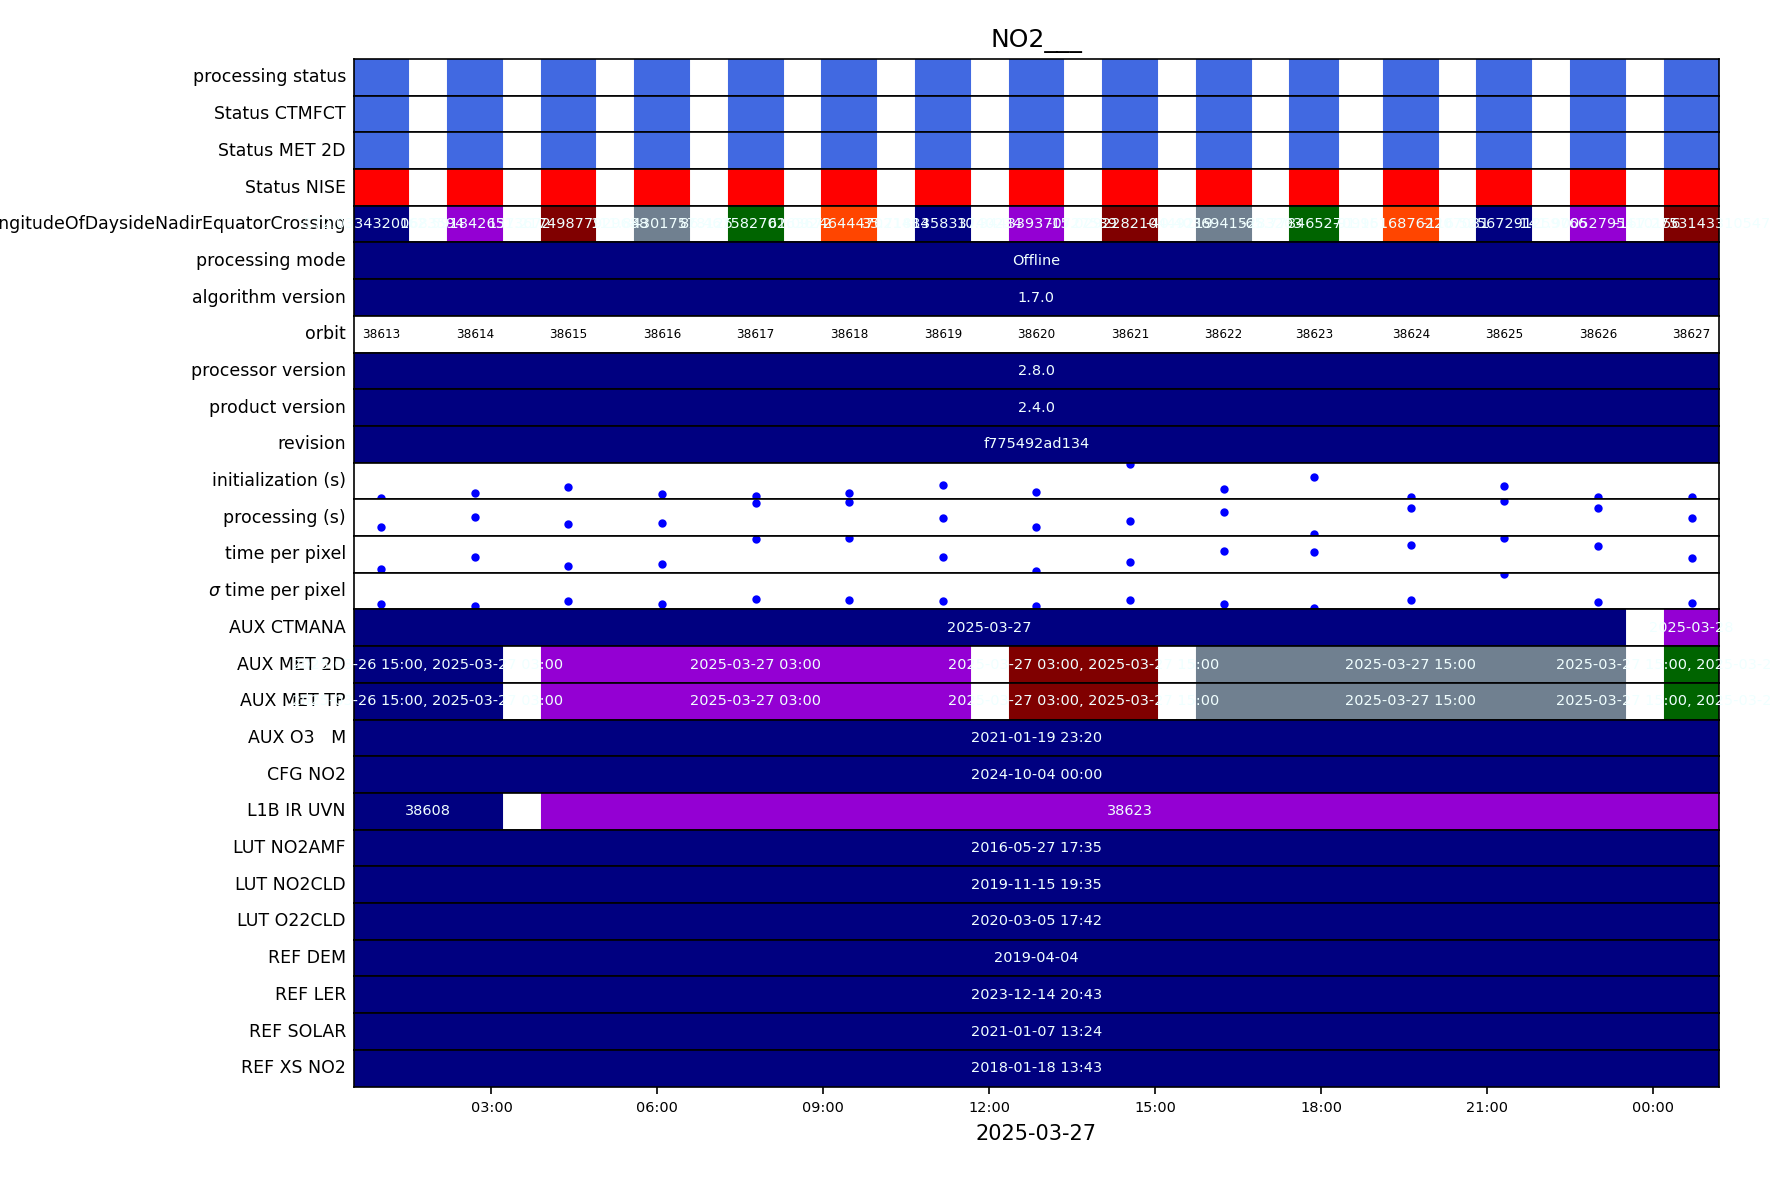
Task: Click gray AUX MET 2D segment labeled 2025-03-27 15:00
Action: (1409, 664)
